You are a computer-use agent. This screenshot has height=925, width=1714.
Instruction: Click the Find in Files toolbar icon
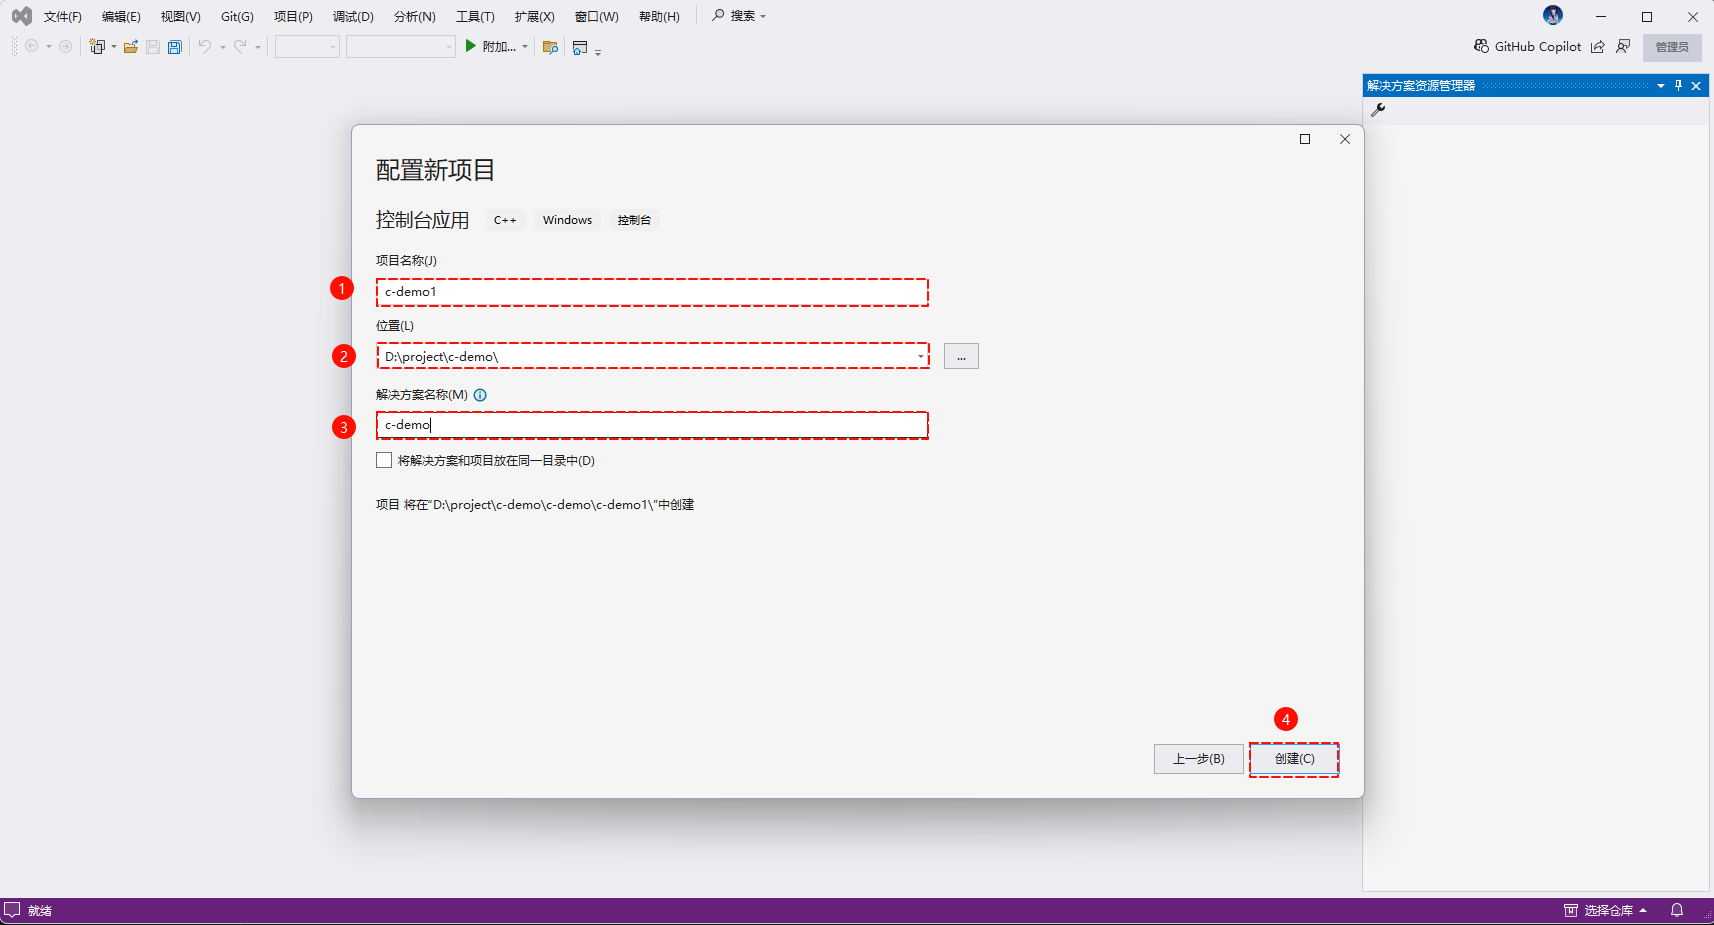(x=550, y=47)
